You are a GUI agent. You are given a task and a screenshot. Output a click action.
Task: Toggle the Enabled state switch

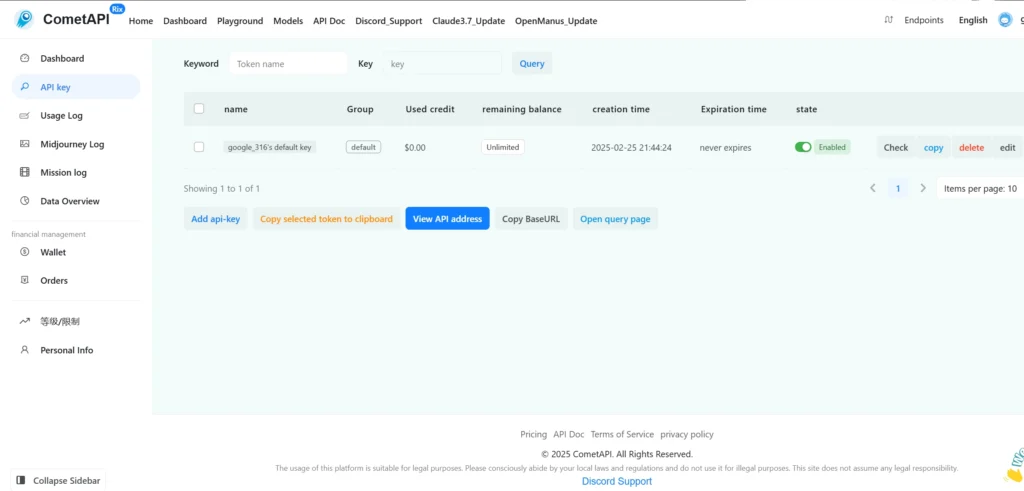(803, 147)
